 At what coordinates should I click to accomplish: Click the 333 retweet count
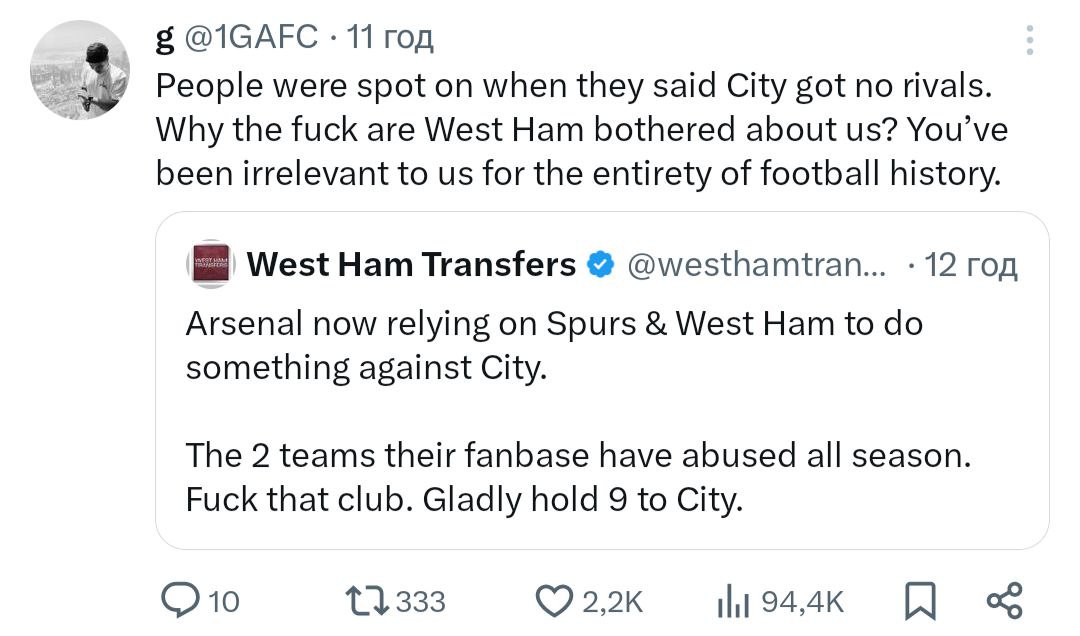420,601
